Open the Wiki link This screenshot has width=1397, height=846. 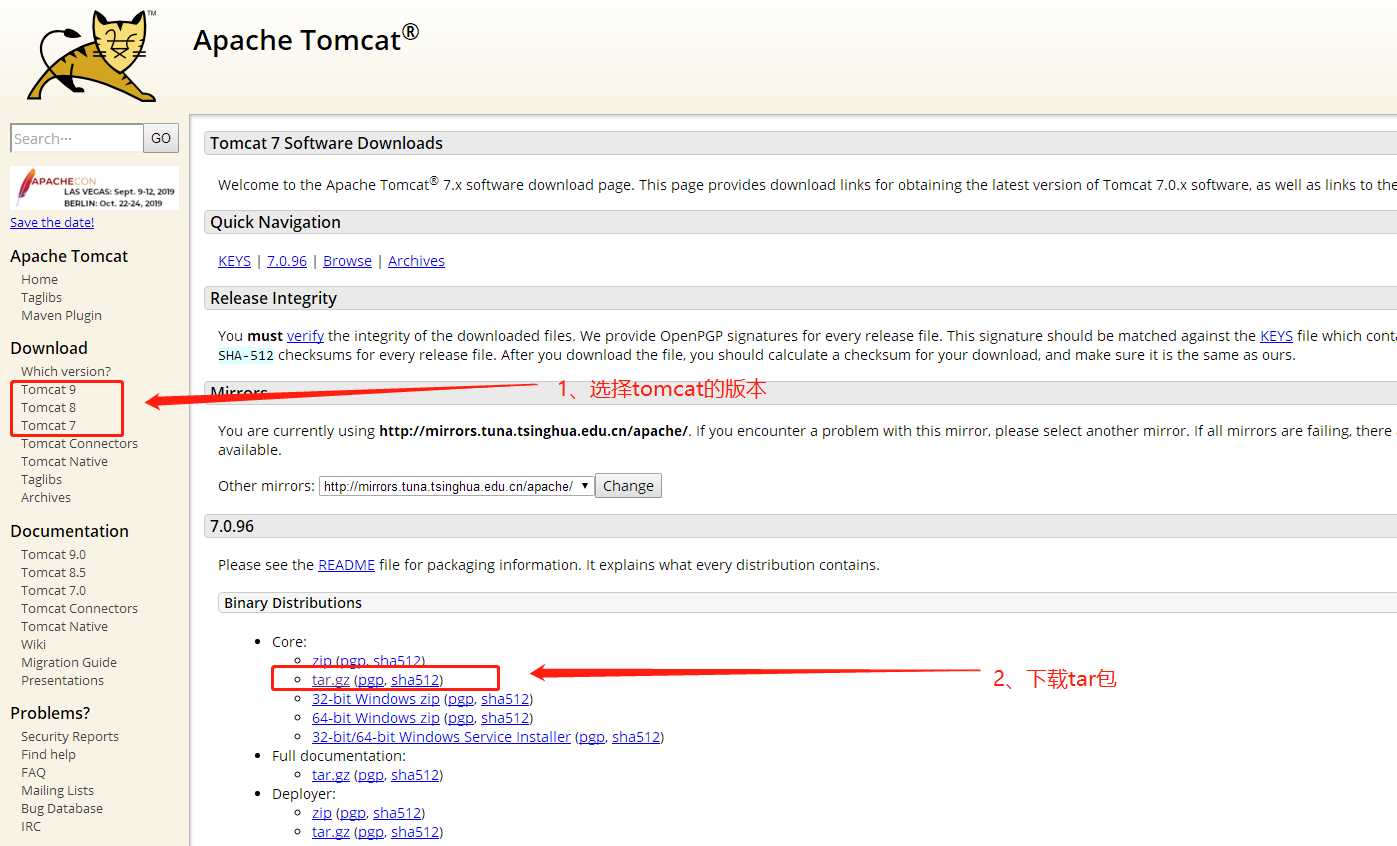tap(33, 644)
